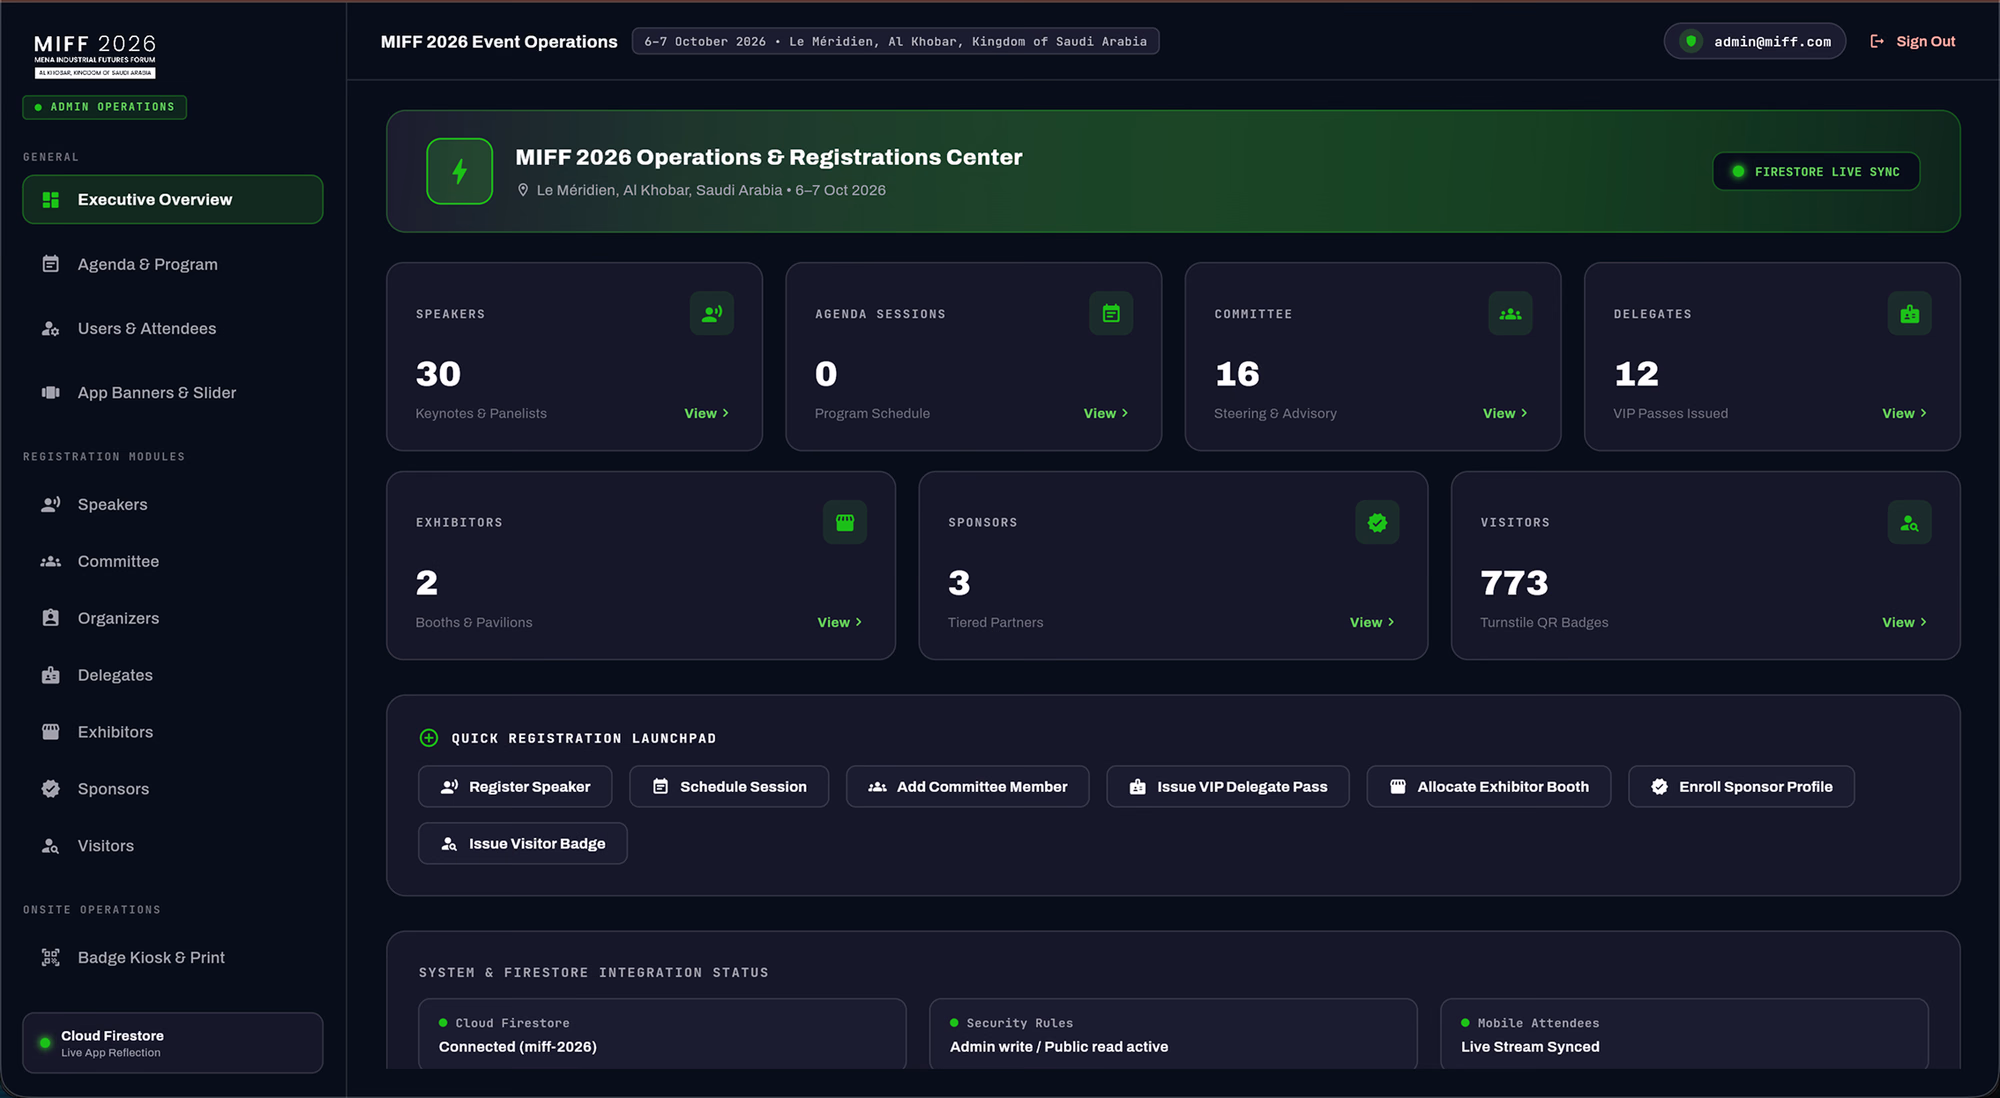View the Committee card details

point(1504,413)
